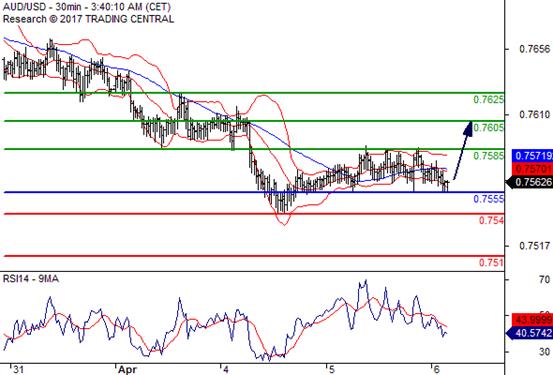Click the 6 date label on time axis
The width and height of the screenshot is (553, 375).
[x=436, y=370]
